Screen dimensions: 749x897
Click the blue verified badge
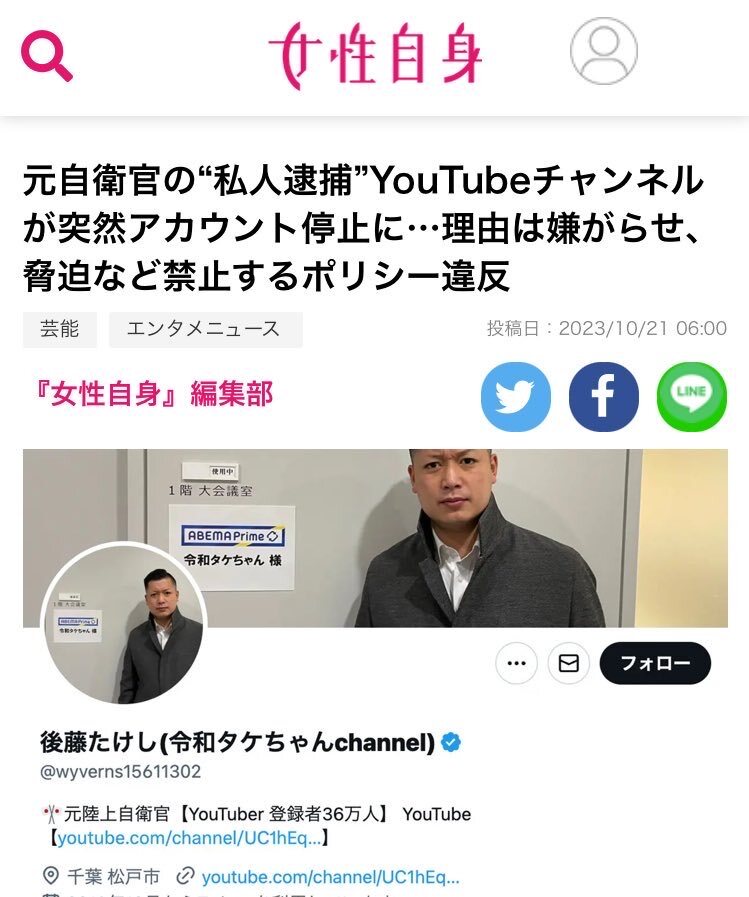coord(451,742)
